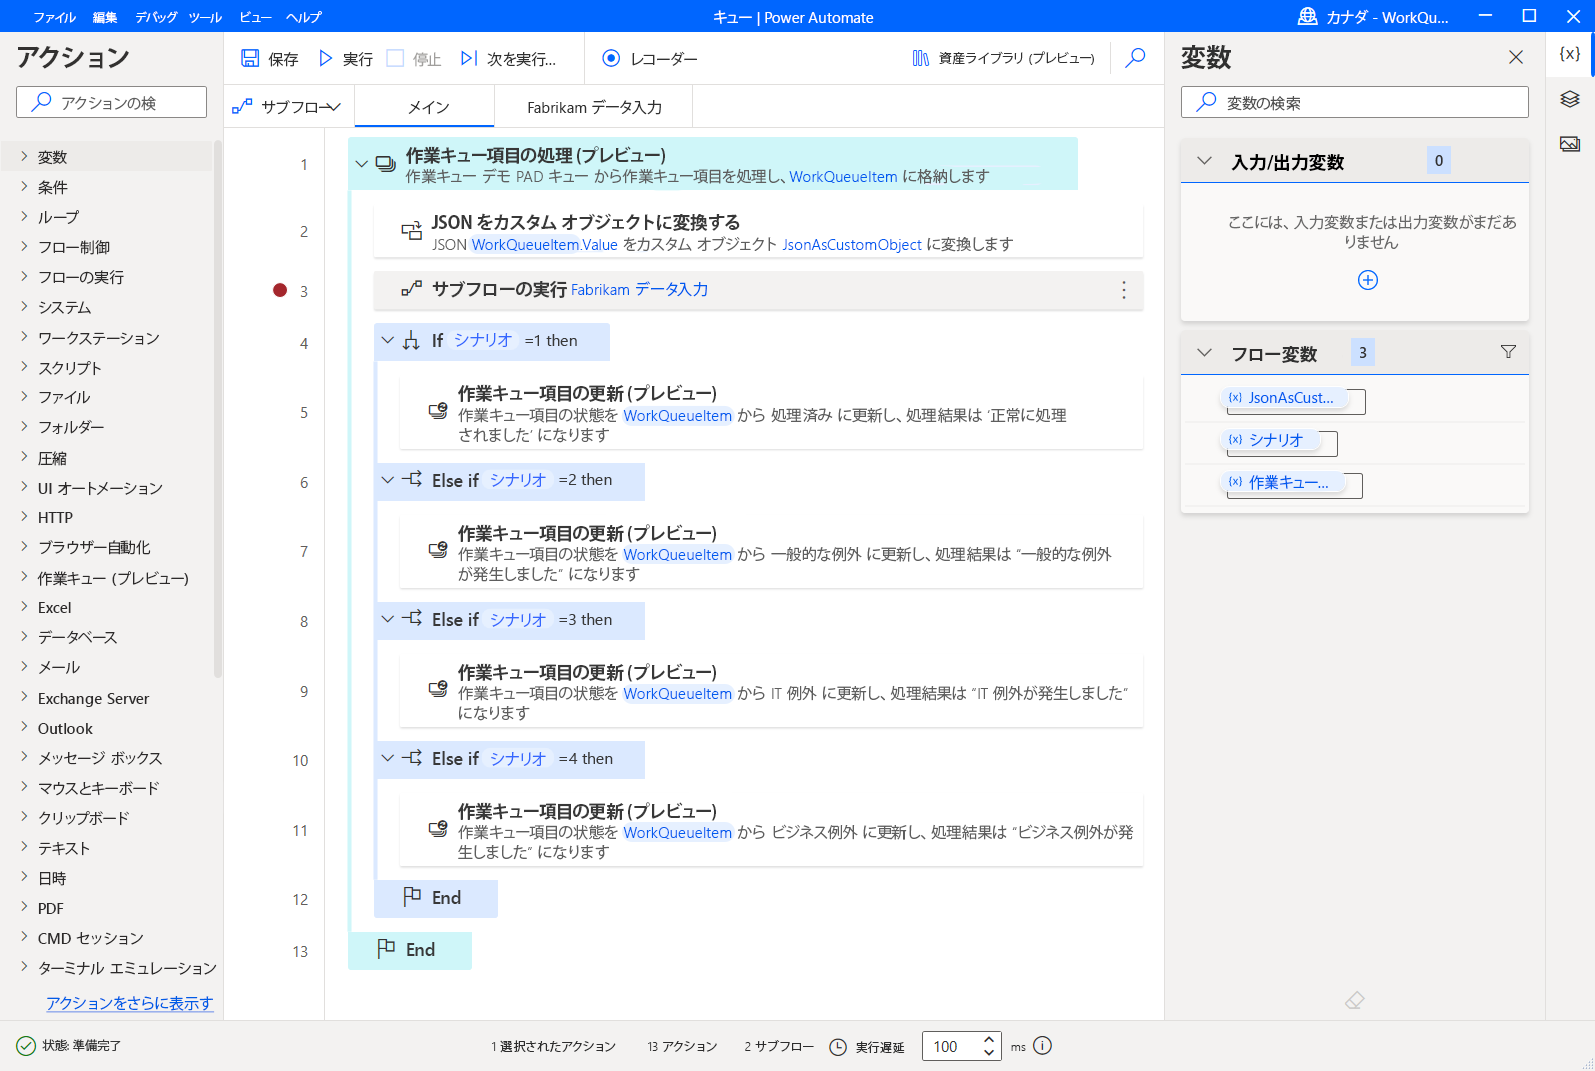Open the デバッグ menu
Screen dimensions: 1595x1071
pos(156,17)
